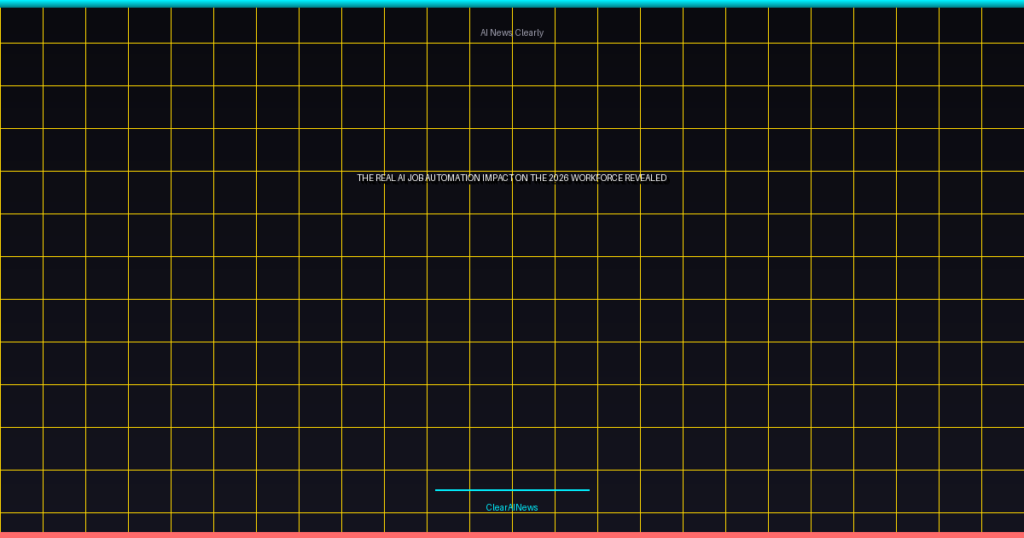
Task: Click the cyan divider line above ClearAINews
Action: [512, 490]
